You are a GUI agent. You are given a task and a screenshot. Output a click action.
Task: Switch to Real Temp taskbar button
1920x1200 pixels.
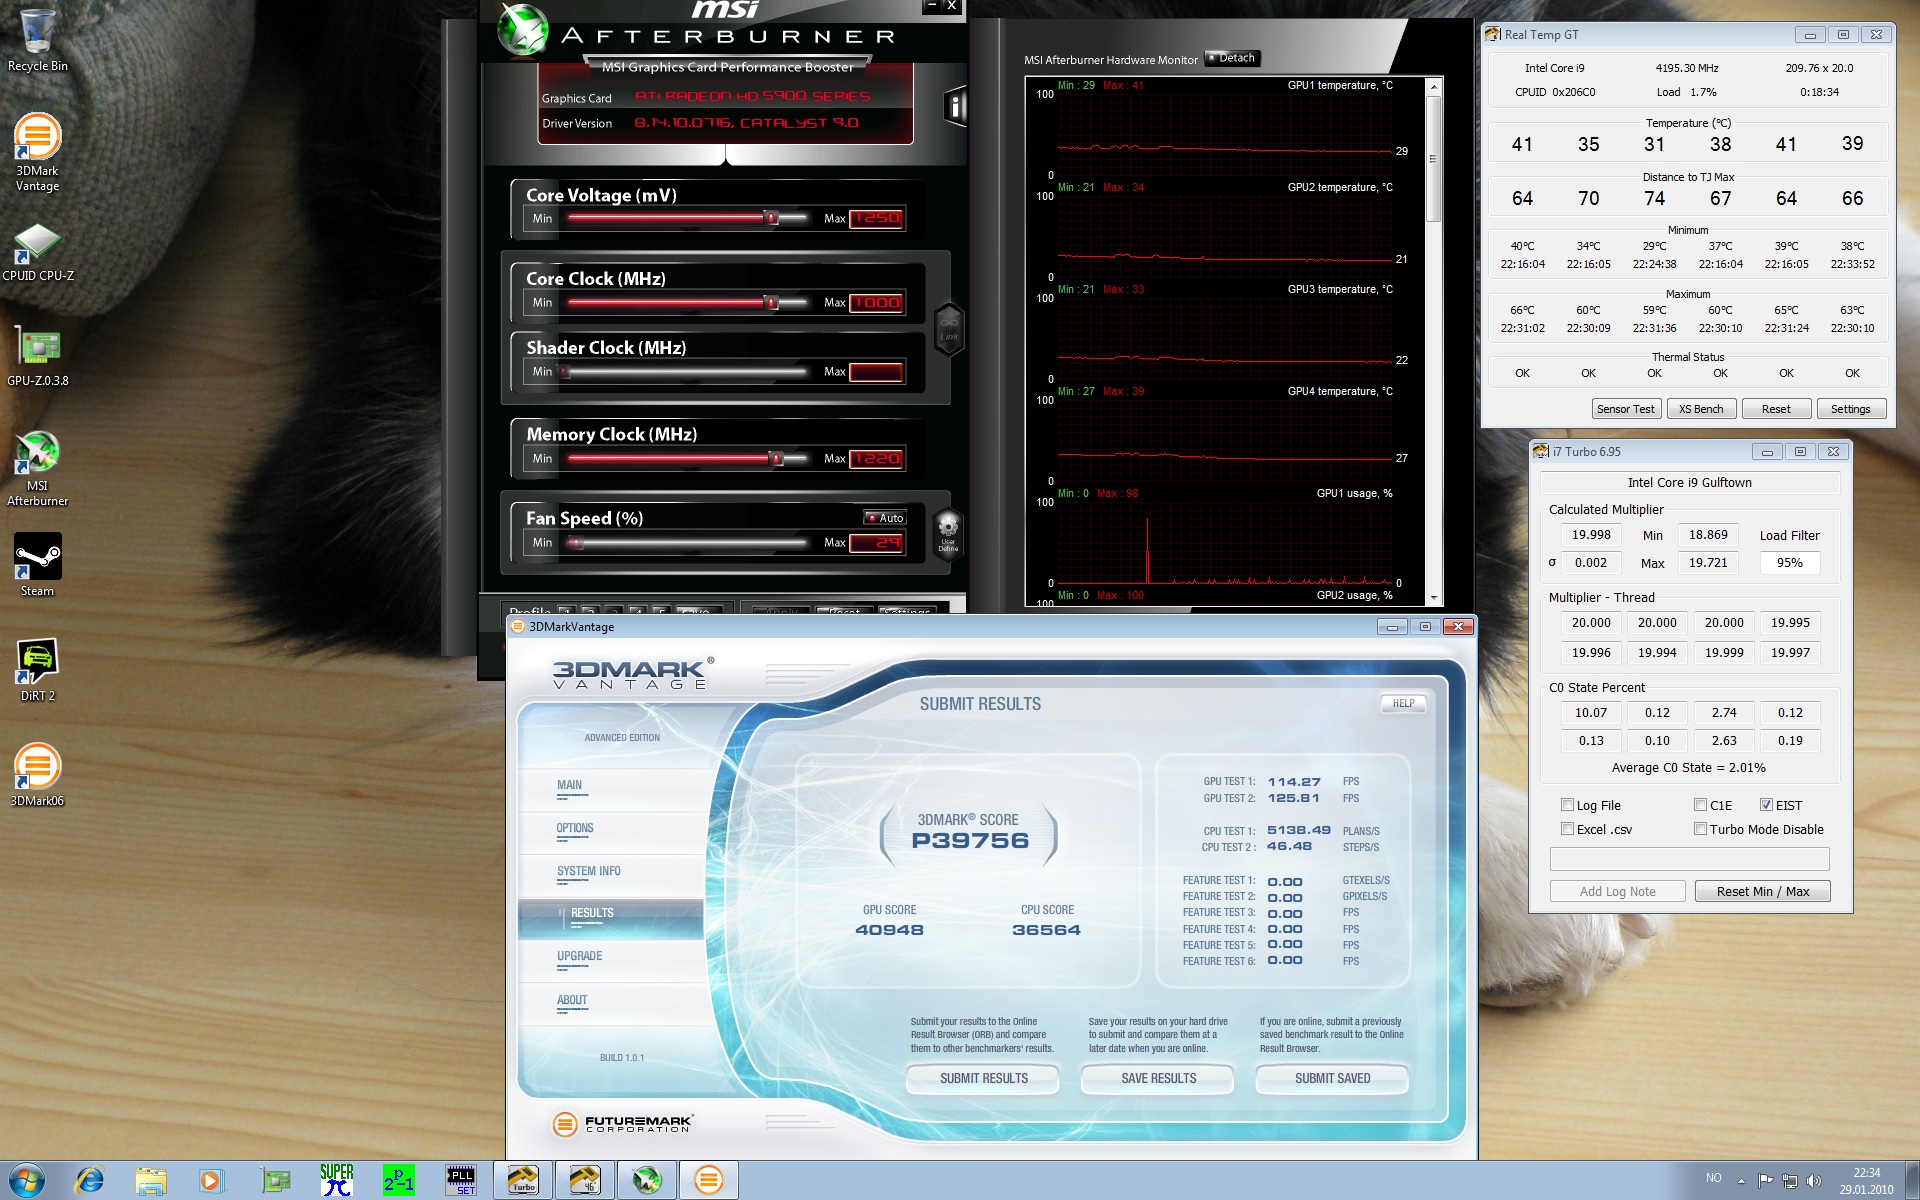(585, 1180)
